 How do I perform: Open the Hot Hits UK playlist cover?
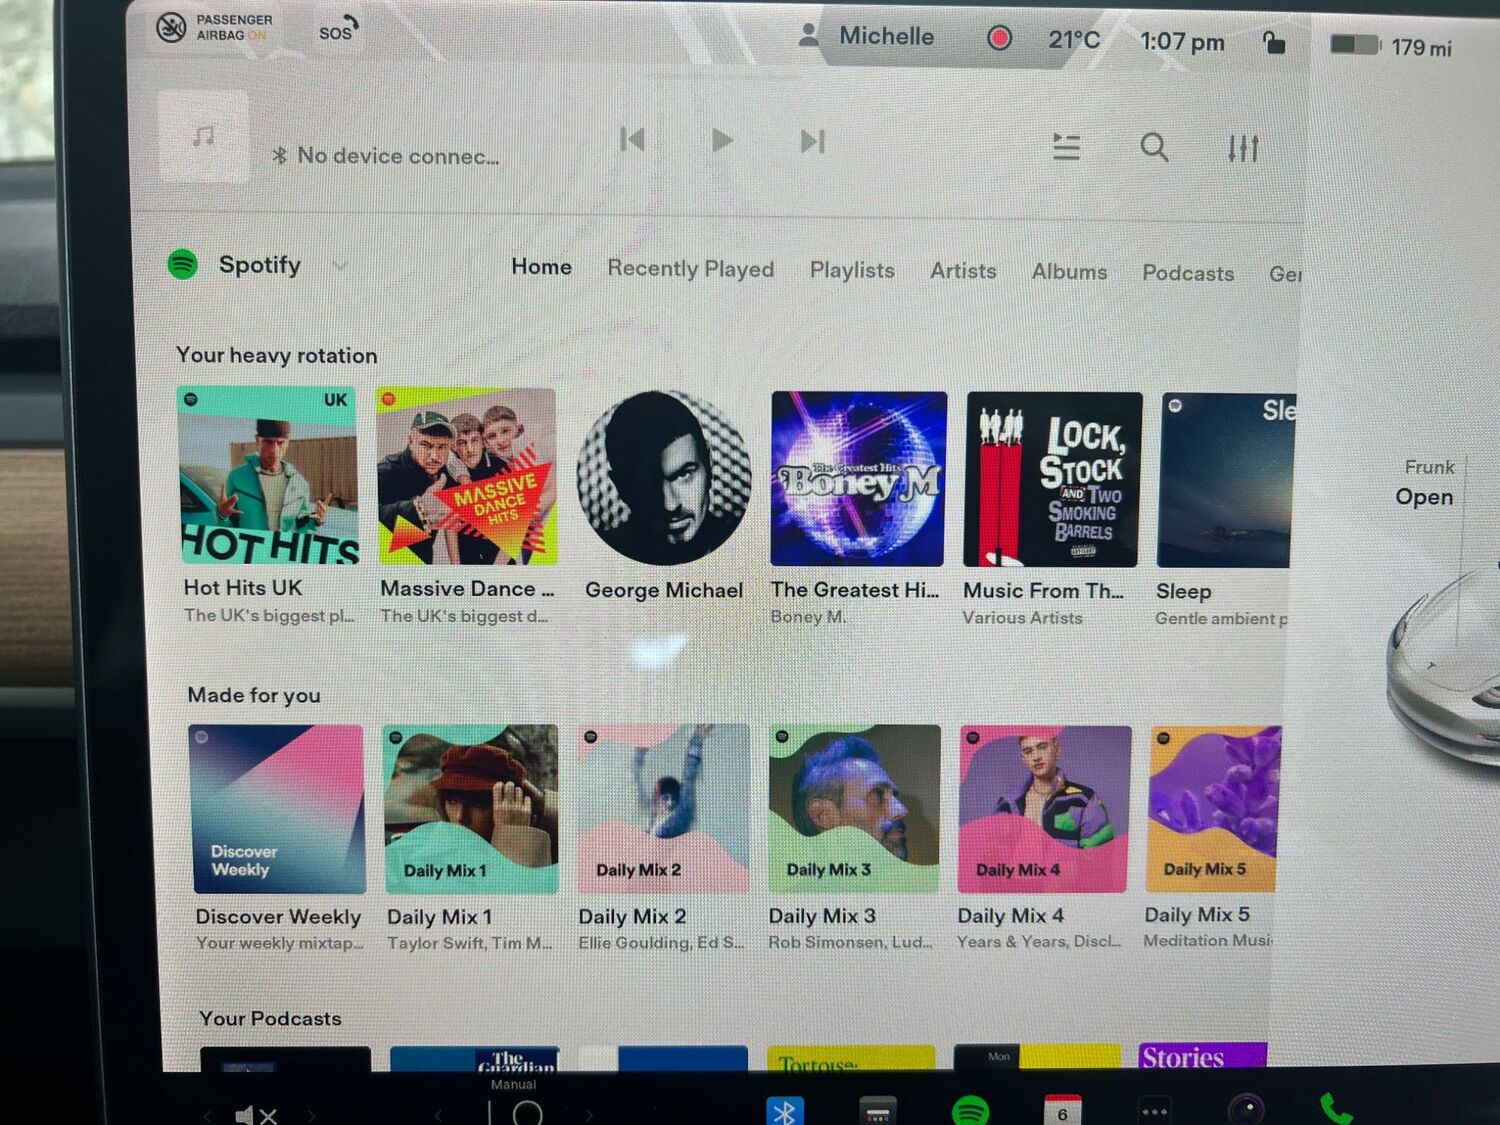point(268,476)
